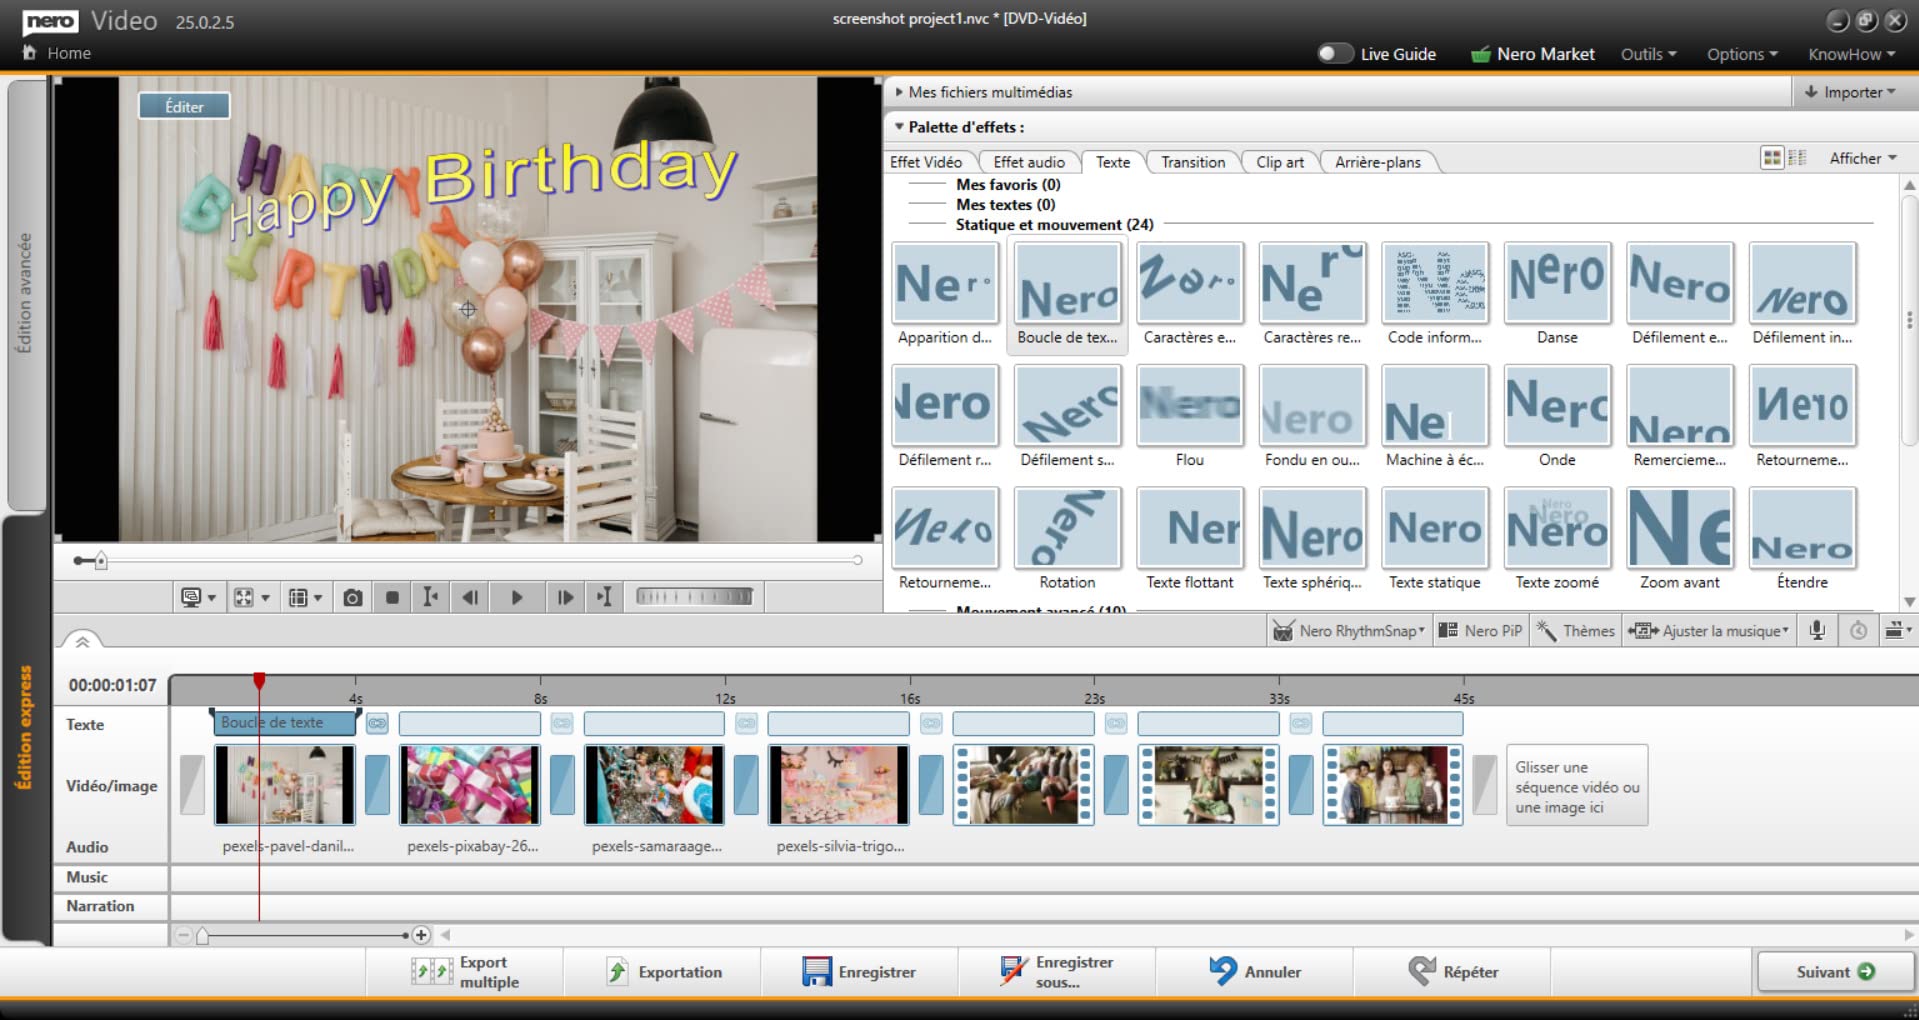Select the pexels-samaraage clip thumbnail
1919x1020 pixels.
pos(654,785)
